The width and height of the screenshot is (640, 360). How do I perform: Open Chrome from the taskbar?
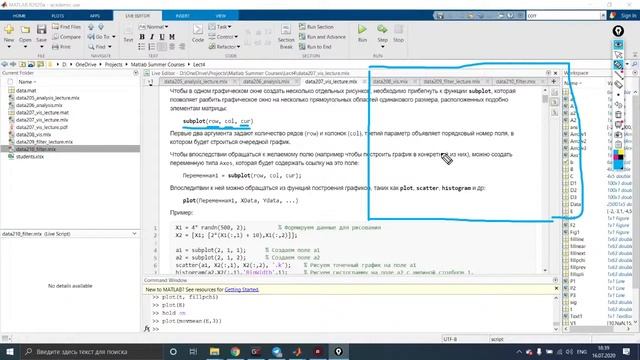coord(235,351)
